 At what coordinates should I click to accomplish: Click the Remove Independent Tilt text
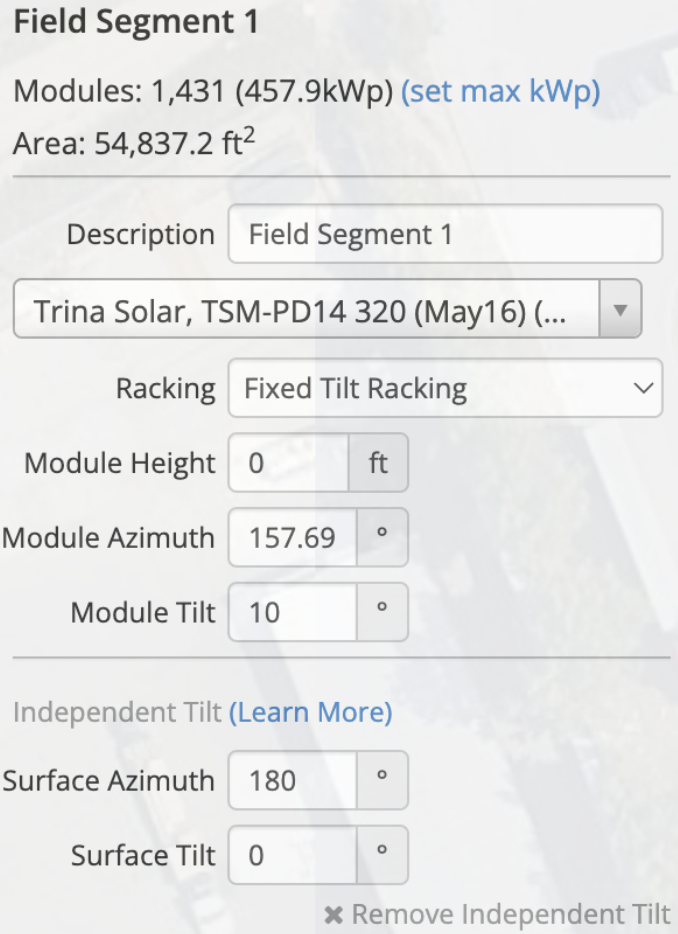pyautogui.click(x=510, y=914)
